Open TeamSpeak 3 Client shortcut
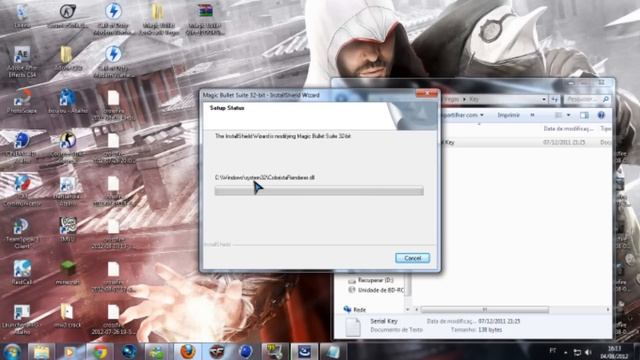 [22, 233]
